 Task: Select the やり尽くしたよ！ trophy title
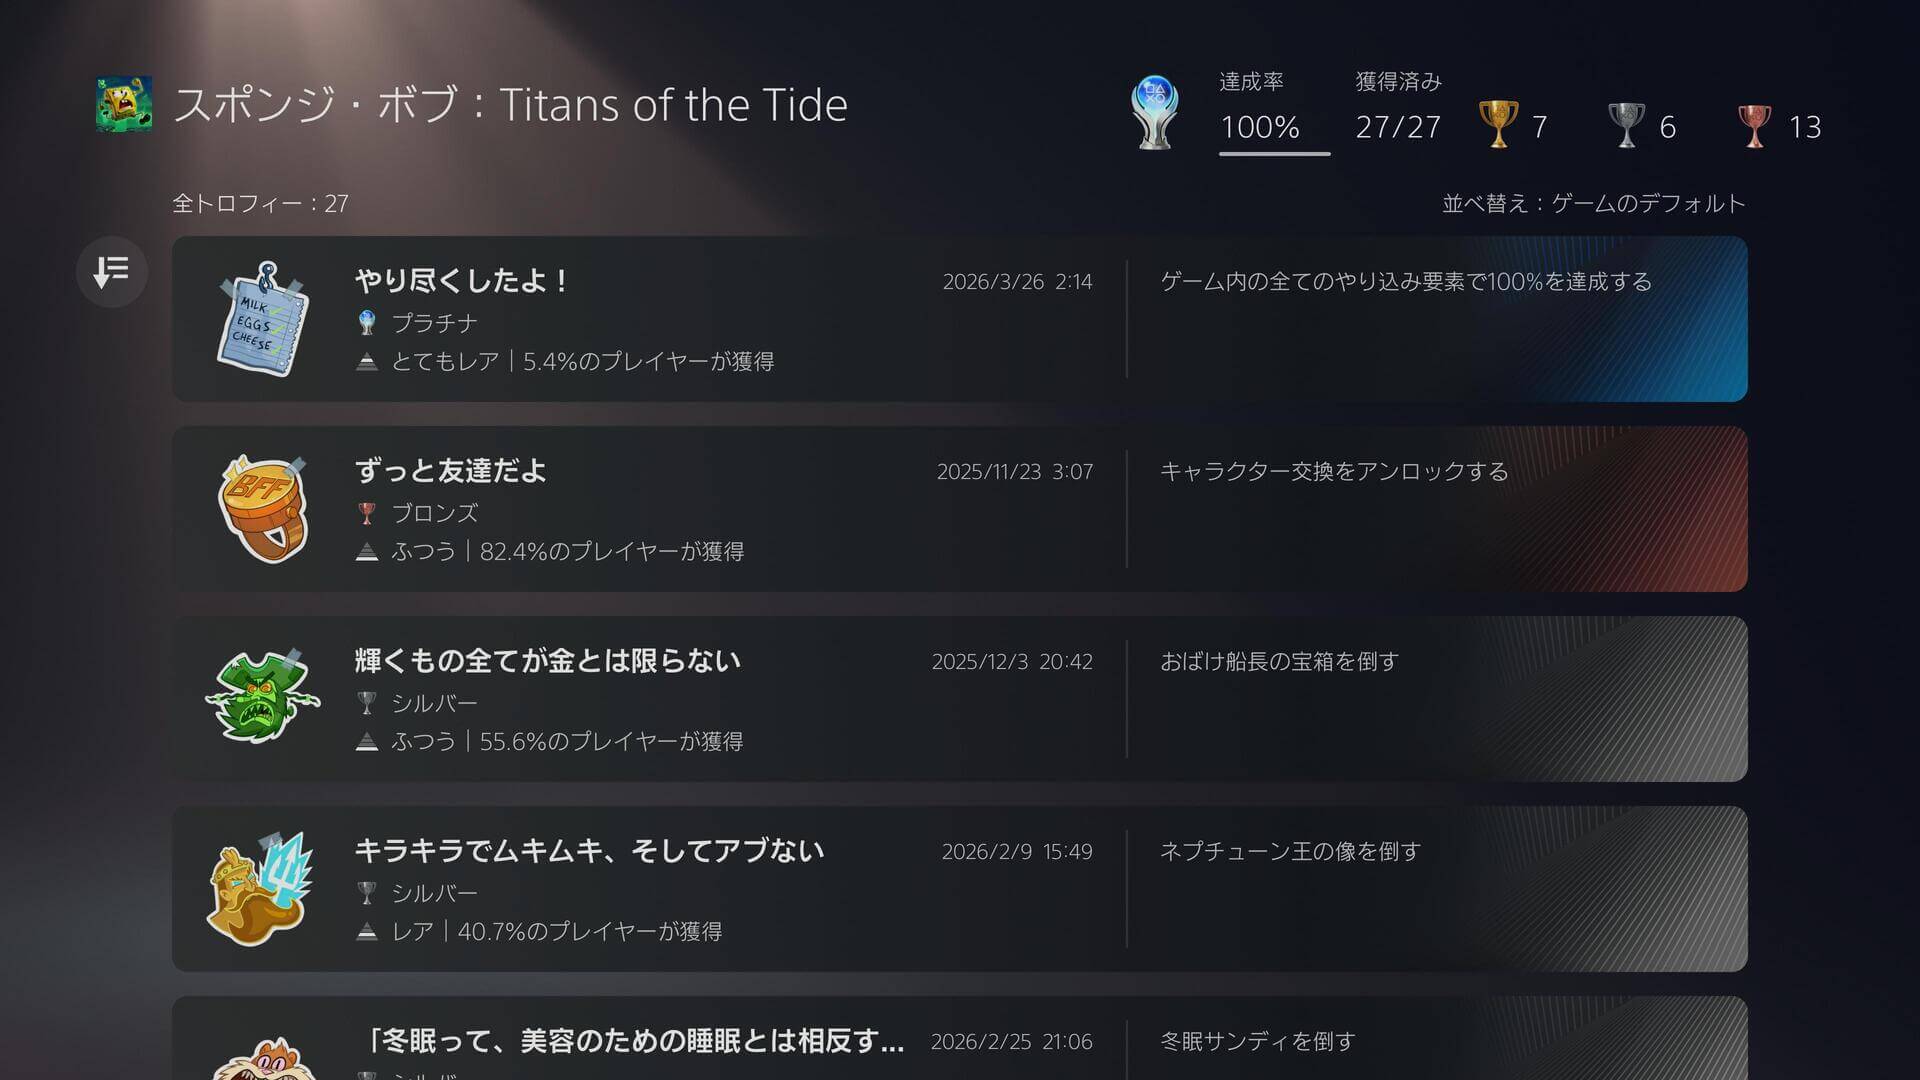coord(462,281)
